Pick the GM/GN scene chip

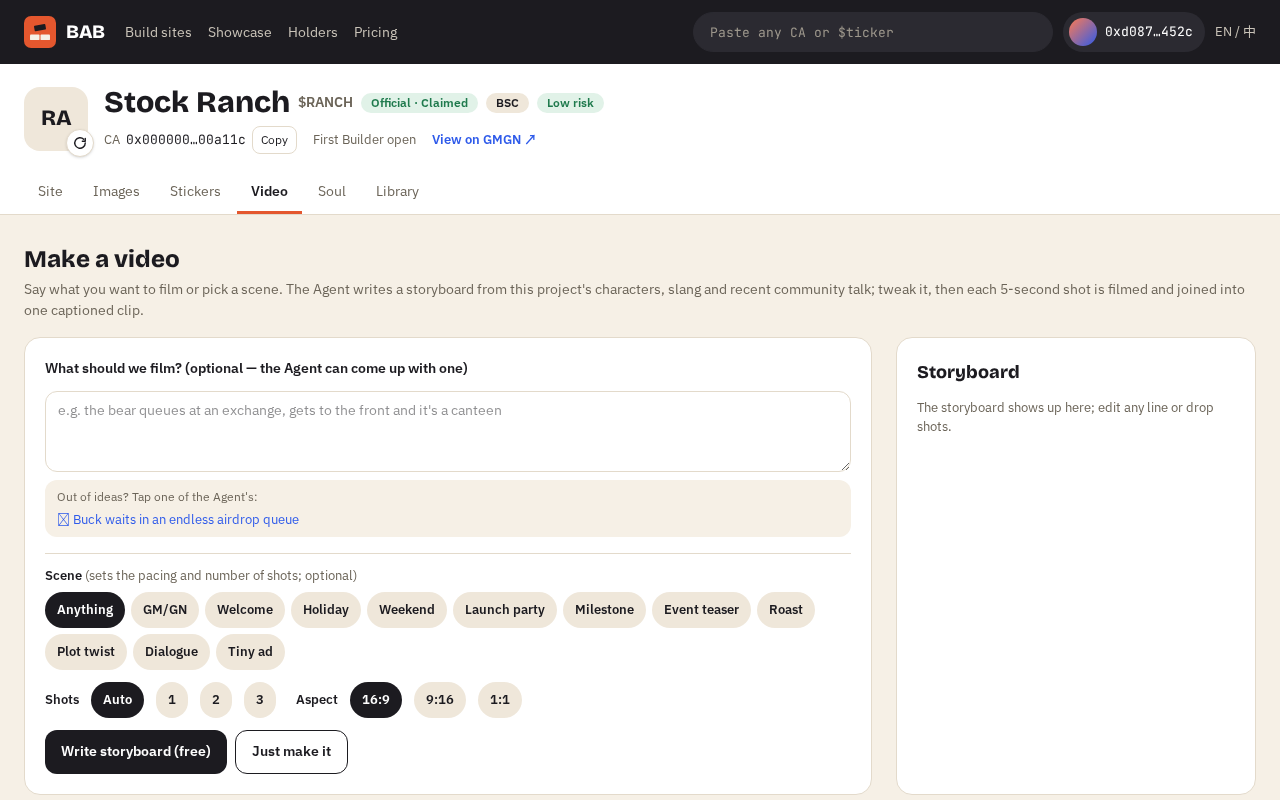165,610
